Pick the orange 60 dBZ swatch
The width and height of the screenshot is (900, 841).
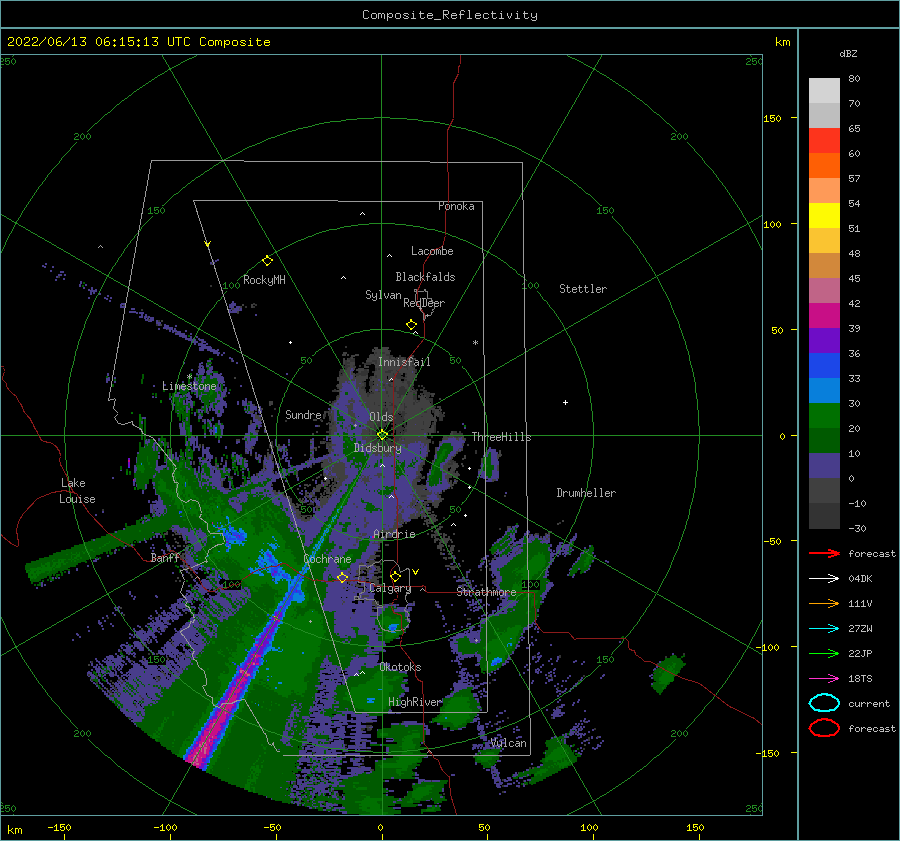click(x=824, y=165)
